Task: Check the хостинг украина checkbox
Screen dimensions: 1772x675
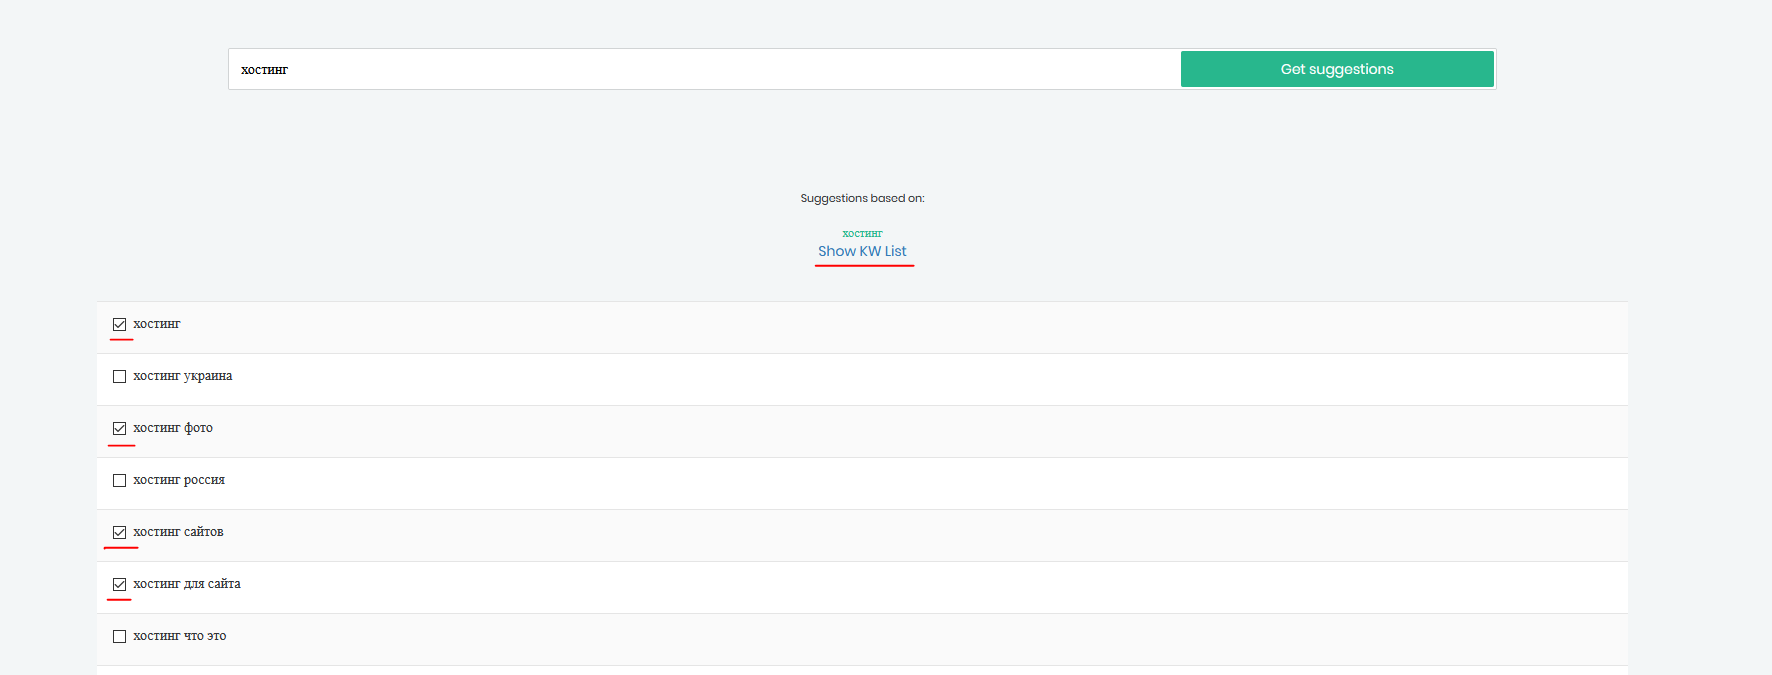Action: point(120,376)
